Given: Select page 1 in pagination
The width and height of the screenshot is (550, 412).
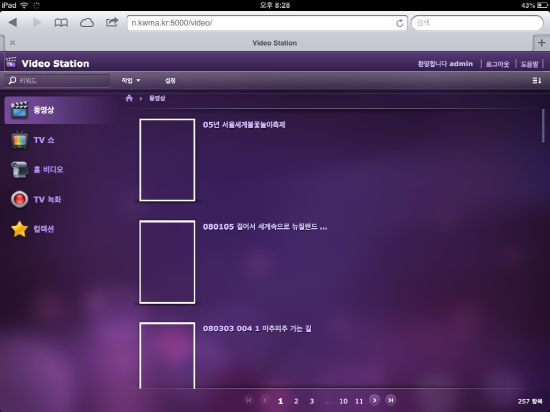Looking at the screenshot, I should coord(280,401).
